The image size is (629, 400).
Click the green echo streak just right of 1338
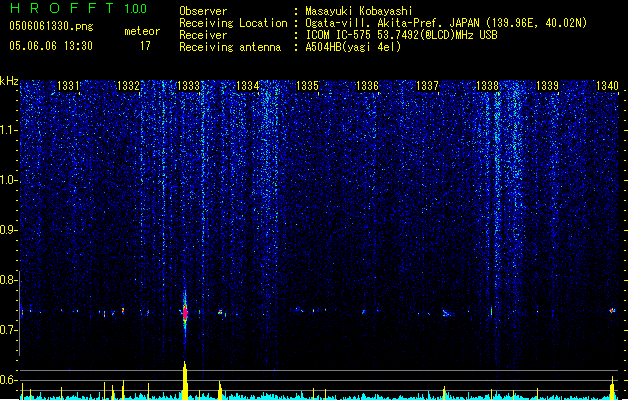[491, 311]
